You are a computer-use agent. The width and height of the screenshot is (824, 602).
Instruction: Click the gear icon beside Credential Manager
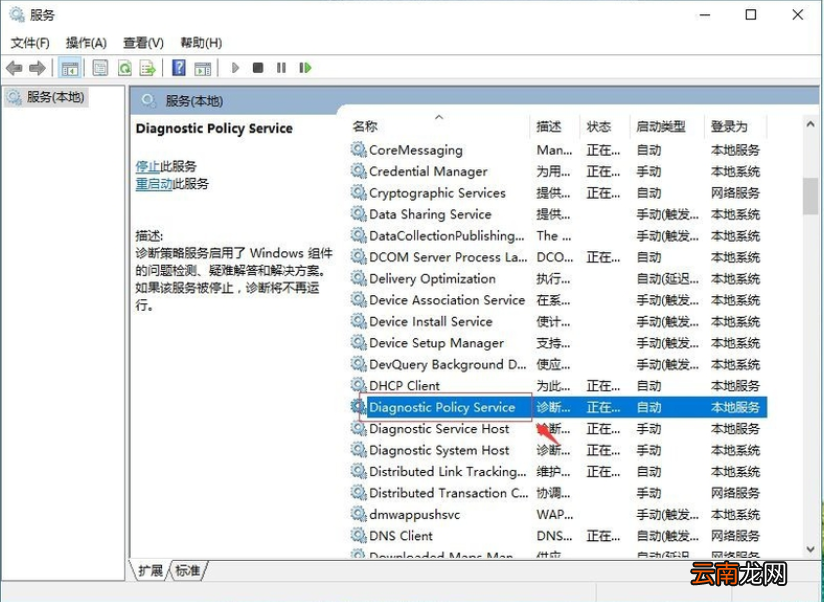click(x=358, y=171)
